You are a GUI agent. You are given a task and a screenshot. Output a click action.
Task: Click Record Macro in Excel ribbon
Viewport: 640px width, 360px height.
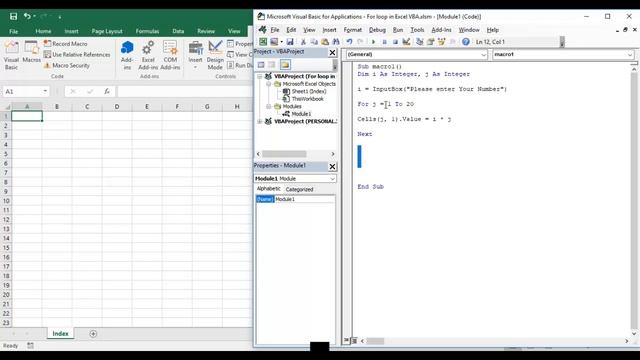coord(65,43)
